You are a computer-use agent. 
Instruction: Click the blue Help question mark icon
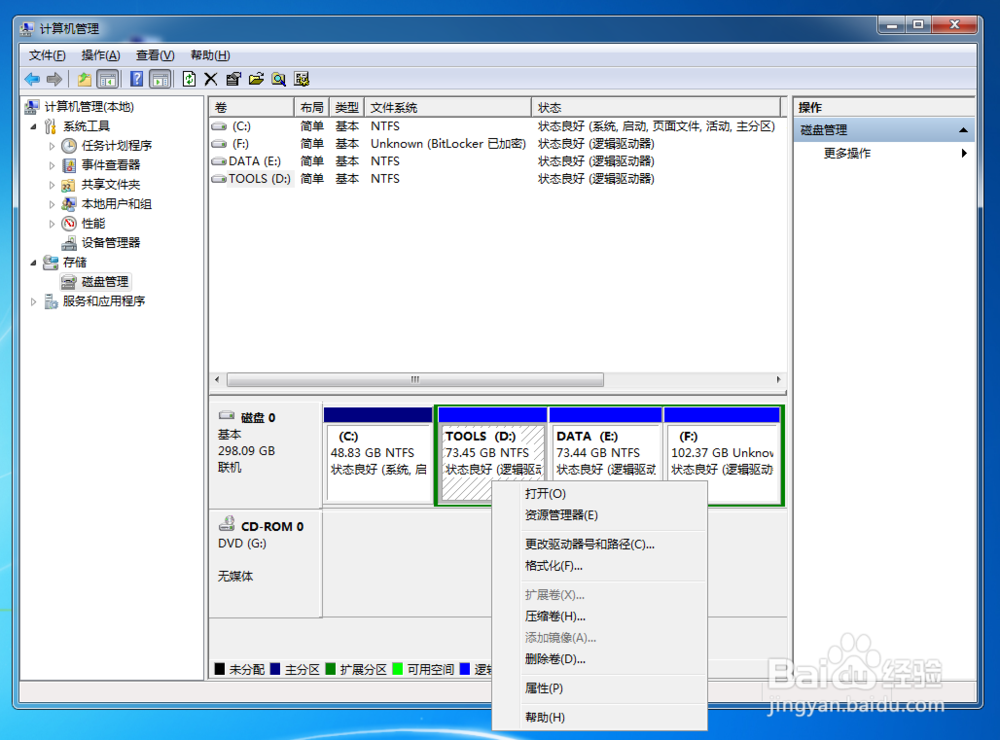(x=136, y=79)
